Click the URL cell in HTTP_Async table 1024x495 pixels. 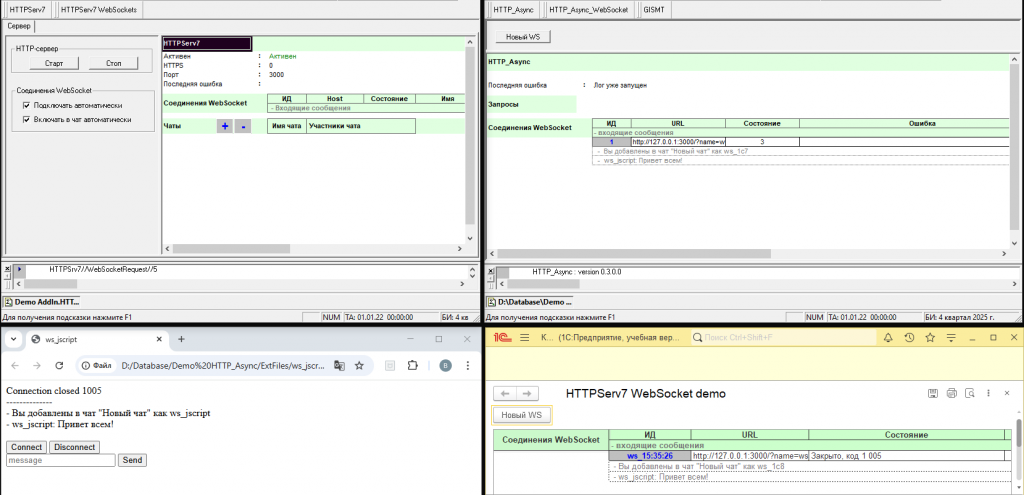pyautogui.click(x=678, y=141)
